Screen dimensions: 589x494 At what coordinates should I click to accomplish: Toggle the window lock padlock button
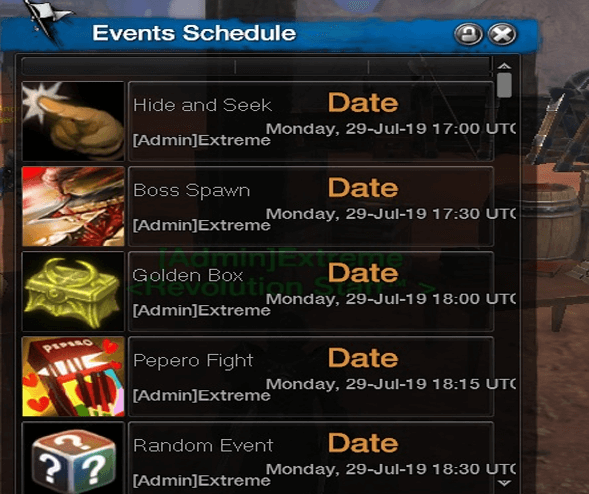468,34
